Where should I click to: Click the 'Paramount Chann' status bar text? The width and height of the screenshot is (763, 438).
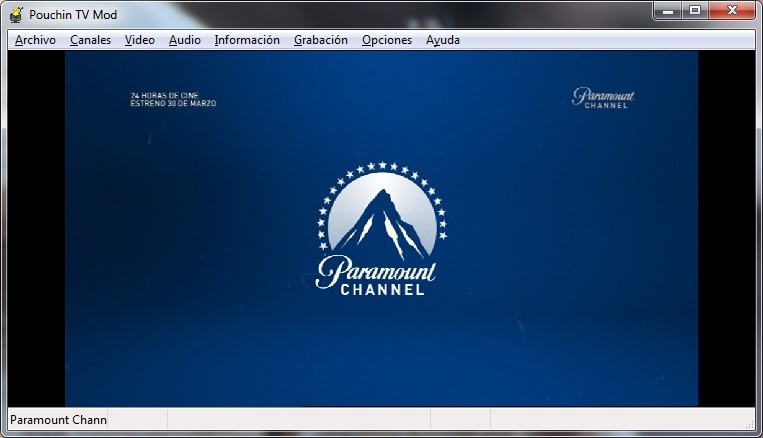pos(58,420)
